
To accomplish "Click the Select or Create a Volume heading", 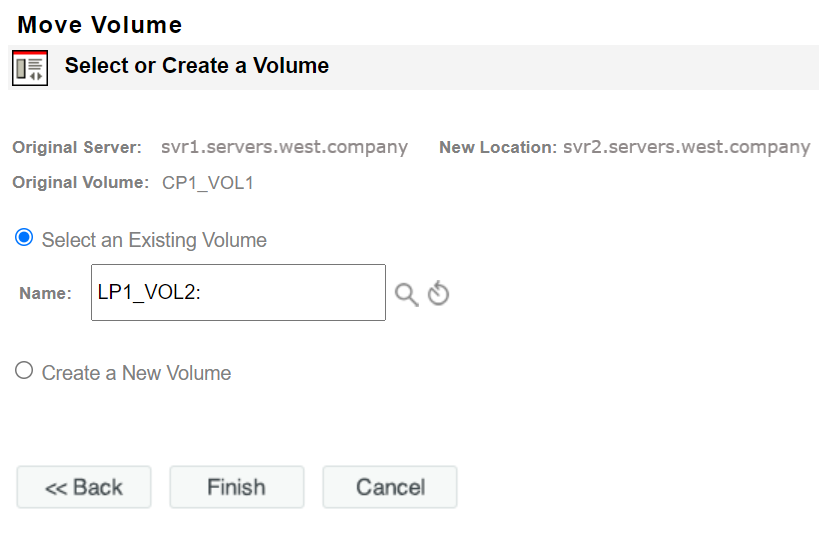I will [197, 66].
